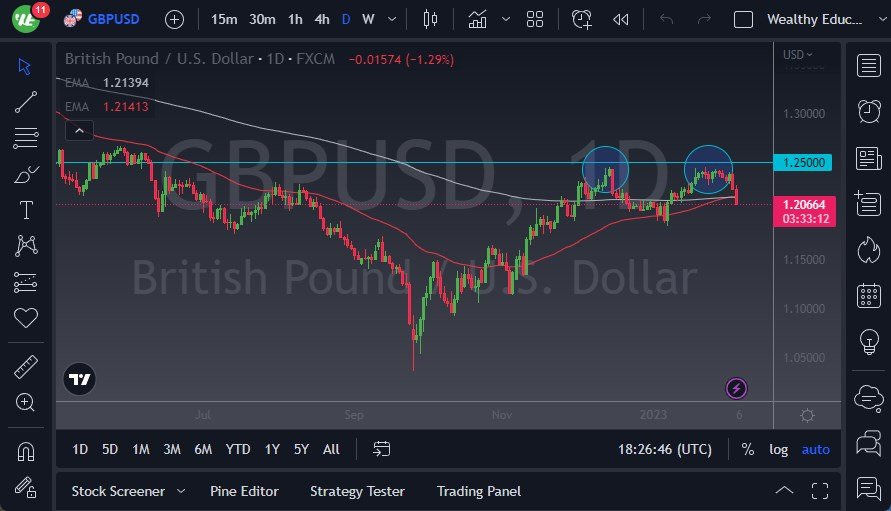891x511 pixels.
Task: Collapse the indicator legend arrow
Action: [79, 130]
